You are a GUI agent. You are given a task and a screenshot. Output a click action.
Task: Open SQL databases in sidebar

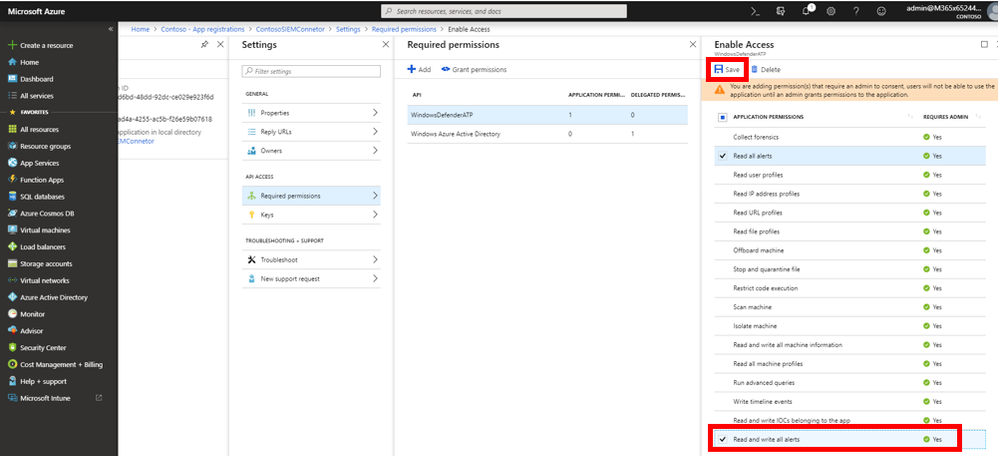click(x=41, y=197)
